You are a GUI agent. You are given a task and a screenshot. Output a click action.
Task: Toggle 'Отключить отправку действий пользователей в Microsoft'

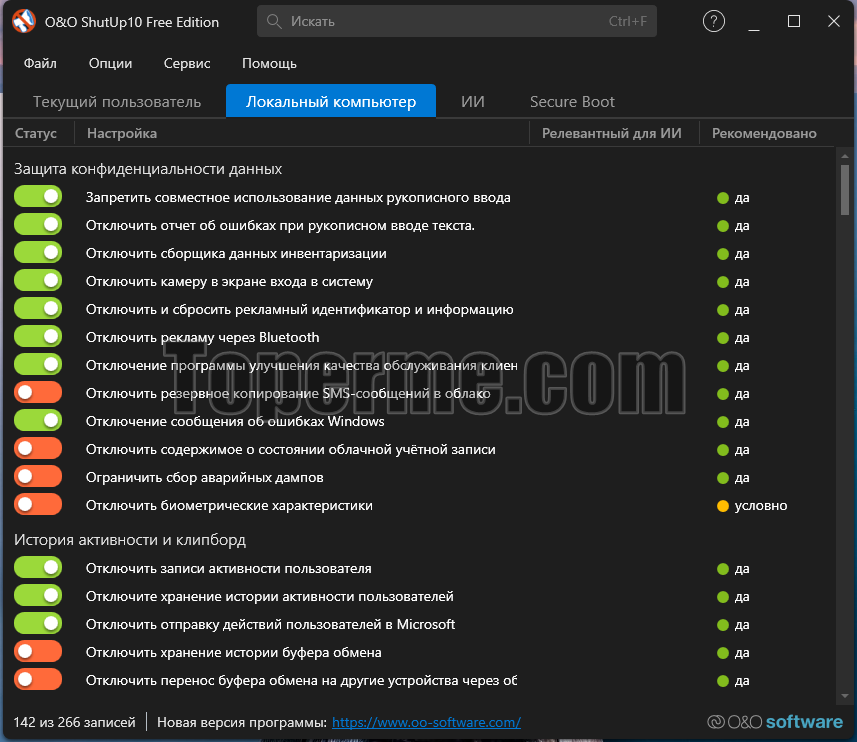[38, 623]
